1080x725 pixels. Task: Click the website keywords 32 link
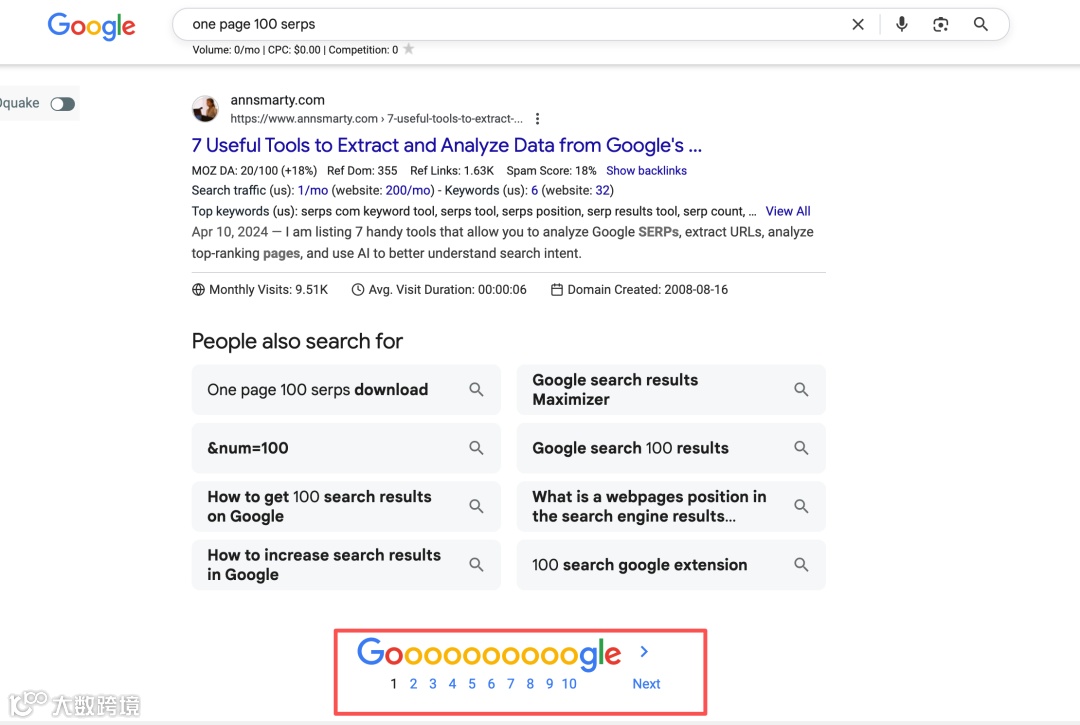click(602, 191)
